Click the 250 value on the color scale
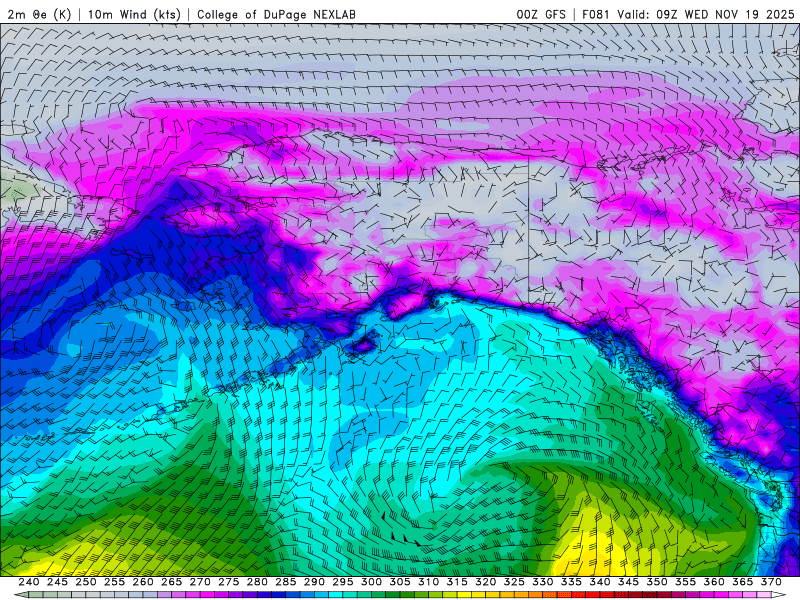 (86, 582)
